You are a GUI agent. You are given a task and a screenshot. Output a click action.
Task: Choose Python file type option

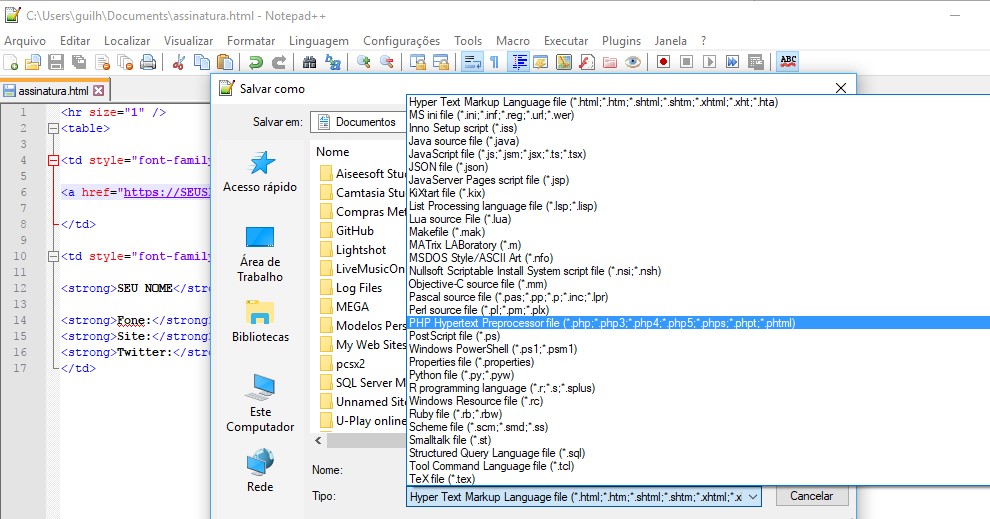[x=698, y=375]
